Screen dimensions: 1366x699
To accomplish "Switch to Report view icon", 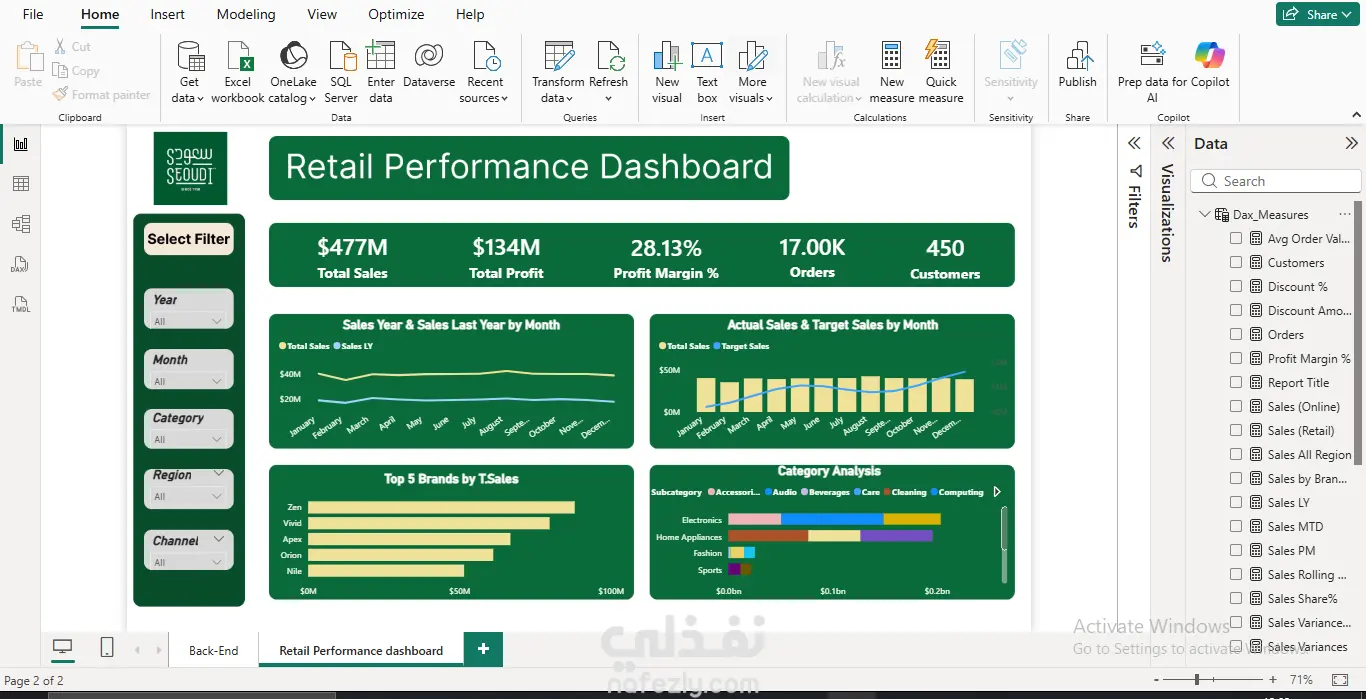I will point(20,144).
